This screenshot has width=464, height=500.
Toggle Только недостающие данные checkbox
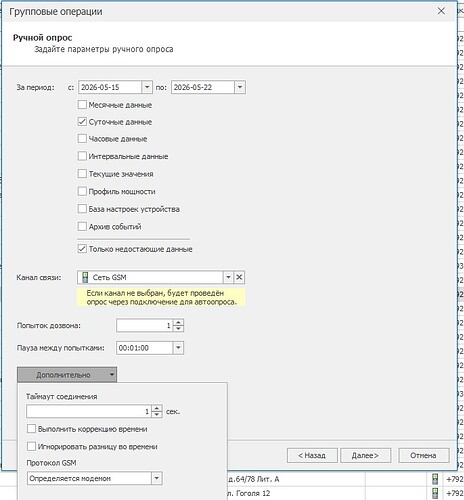82,249
